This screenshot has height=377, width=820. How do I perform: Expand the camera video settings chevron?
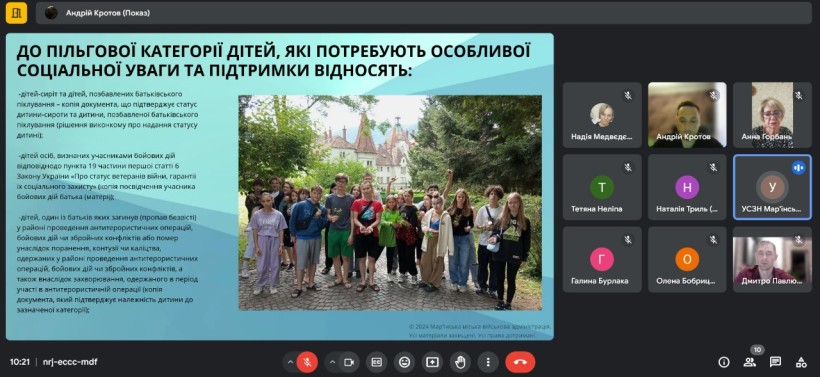tap(332, 362)
